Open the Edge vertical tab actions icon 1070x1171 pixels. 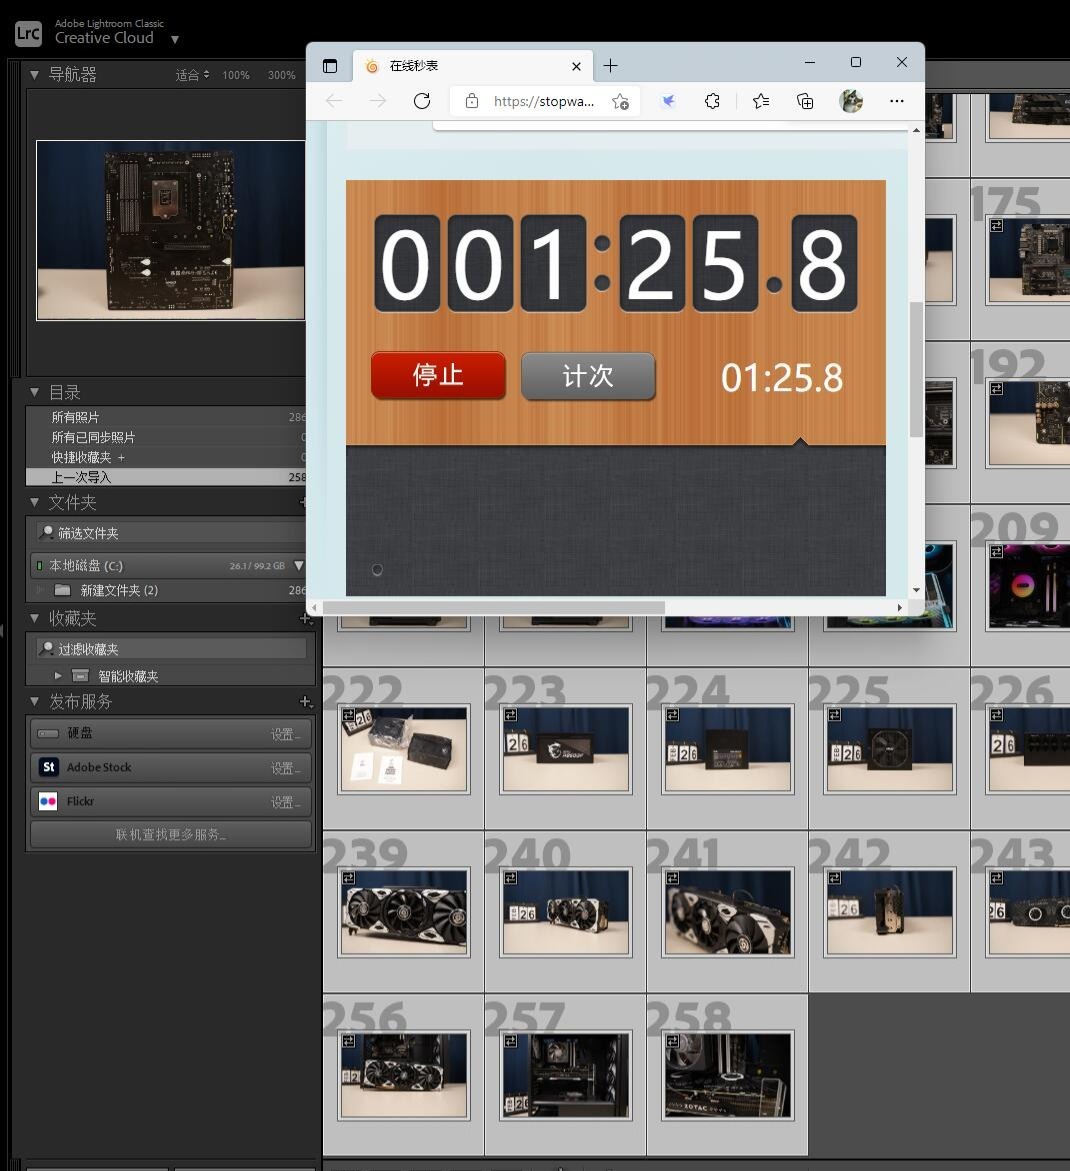coord(330,66)
